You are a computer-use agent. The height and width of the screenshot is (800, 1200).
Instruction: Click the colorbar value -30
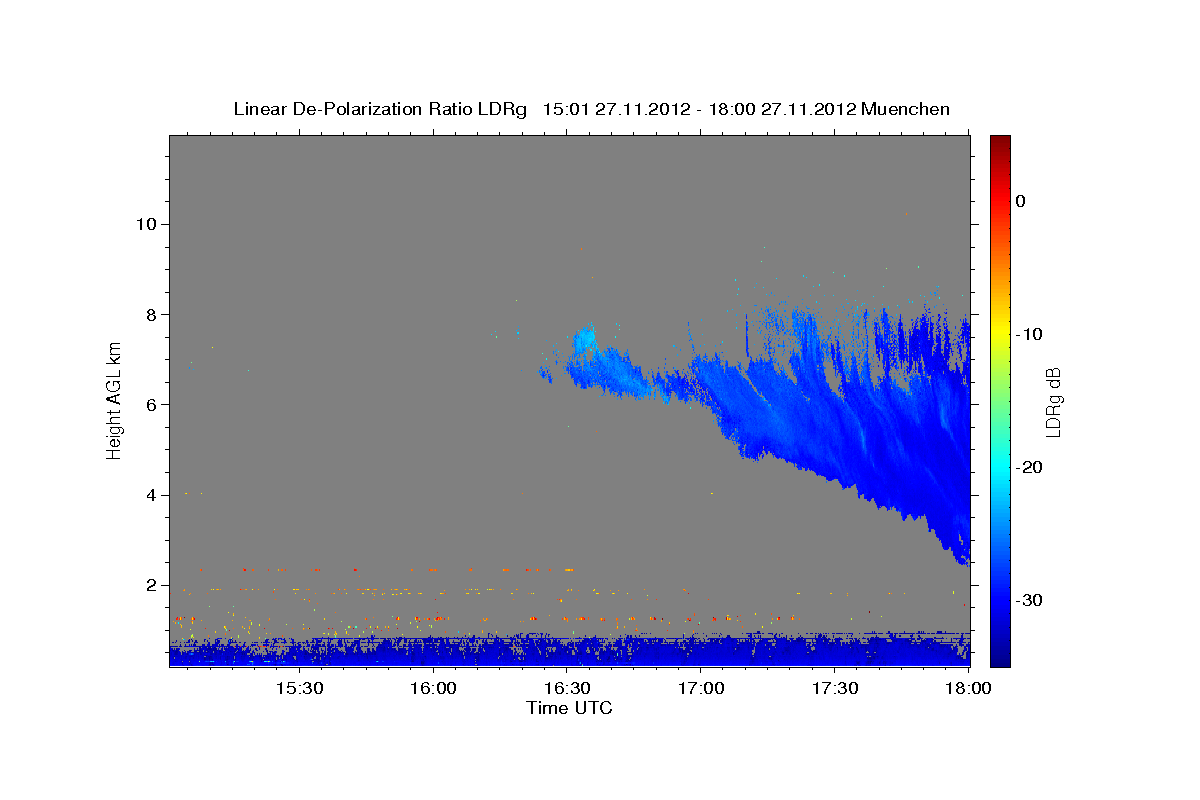pyautogui.click(x=1029, y=600)
